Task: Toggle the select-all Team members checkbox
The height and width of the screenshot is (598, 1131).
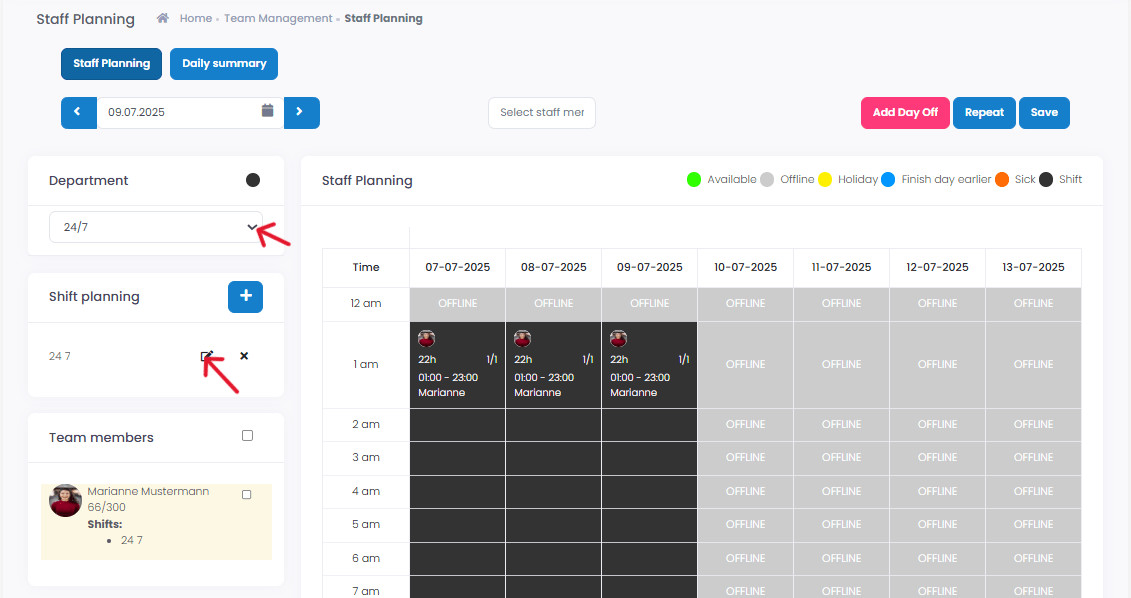Action: (x=247, y=436)
